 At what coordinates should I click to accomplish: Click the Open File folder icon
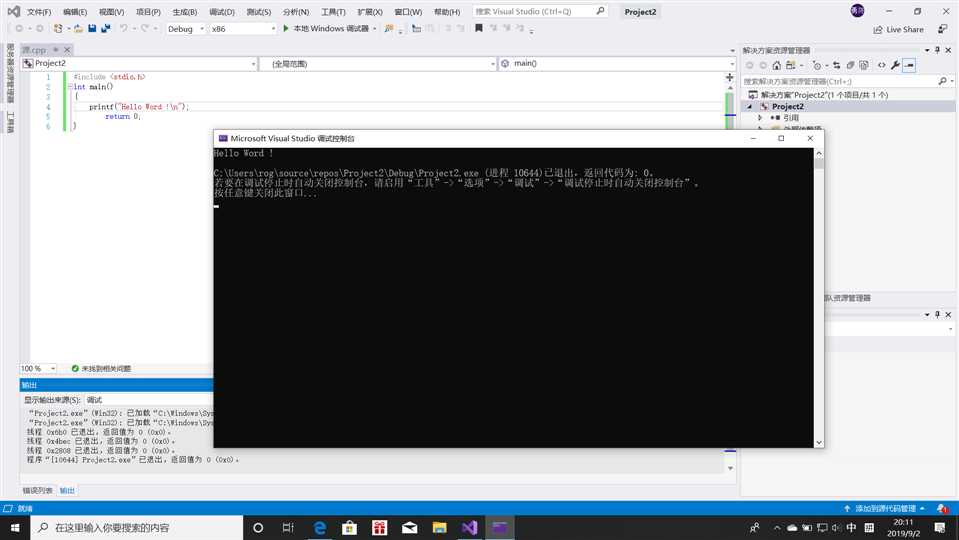pos(78,28)
